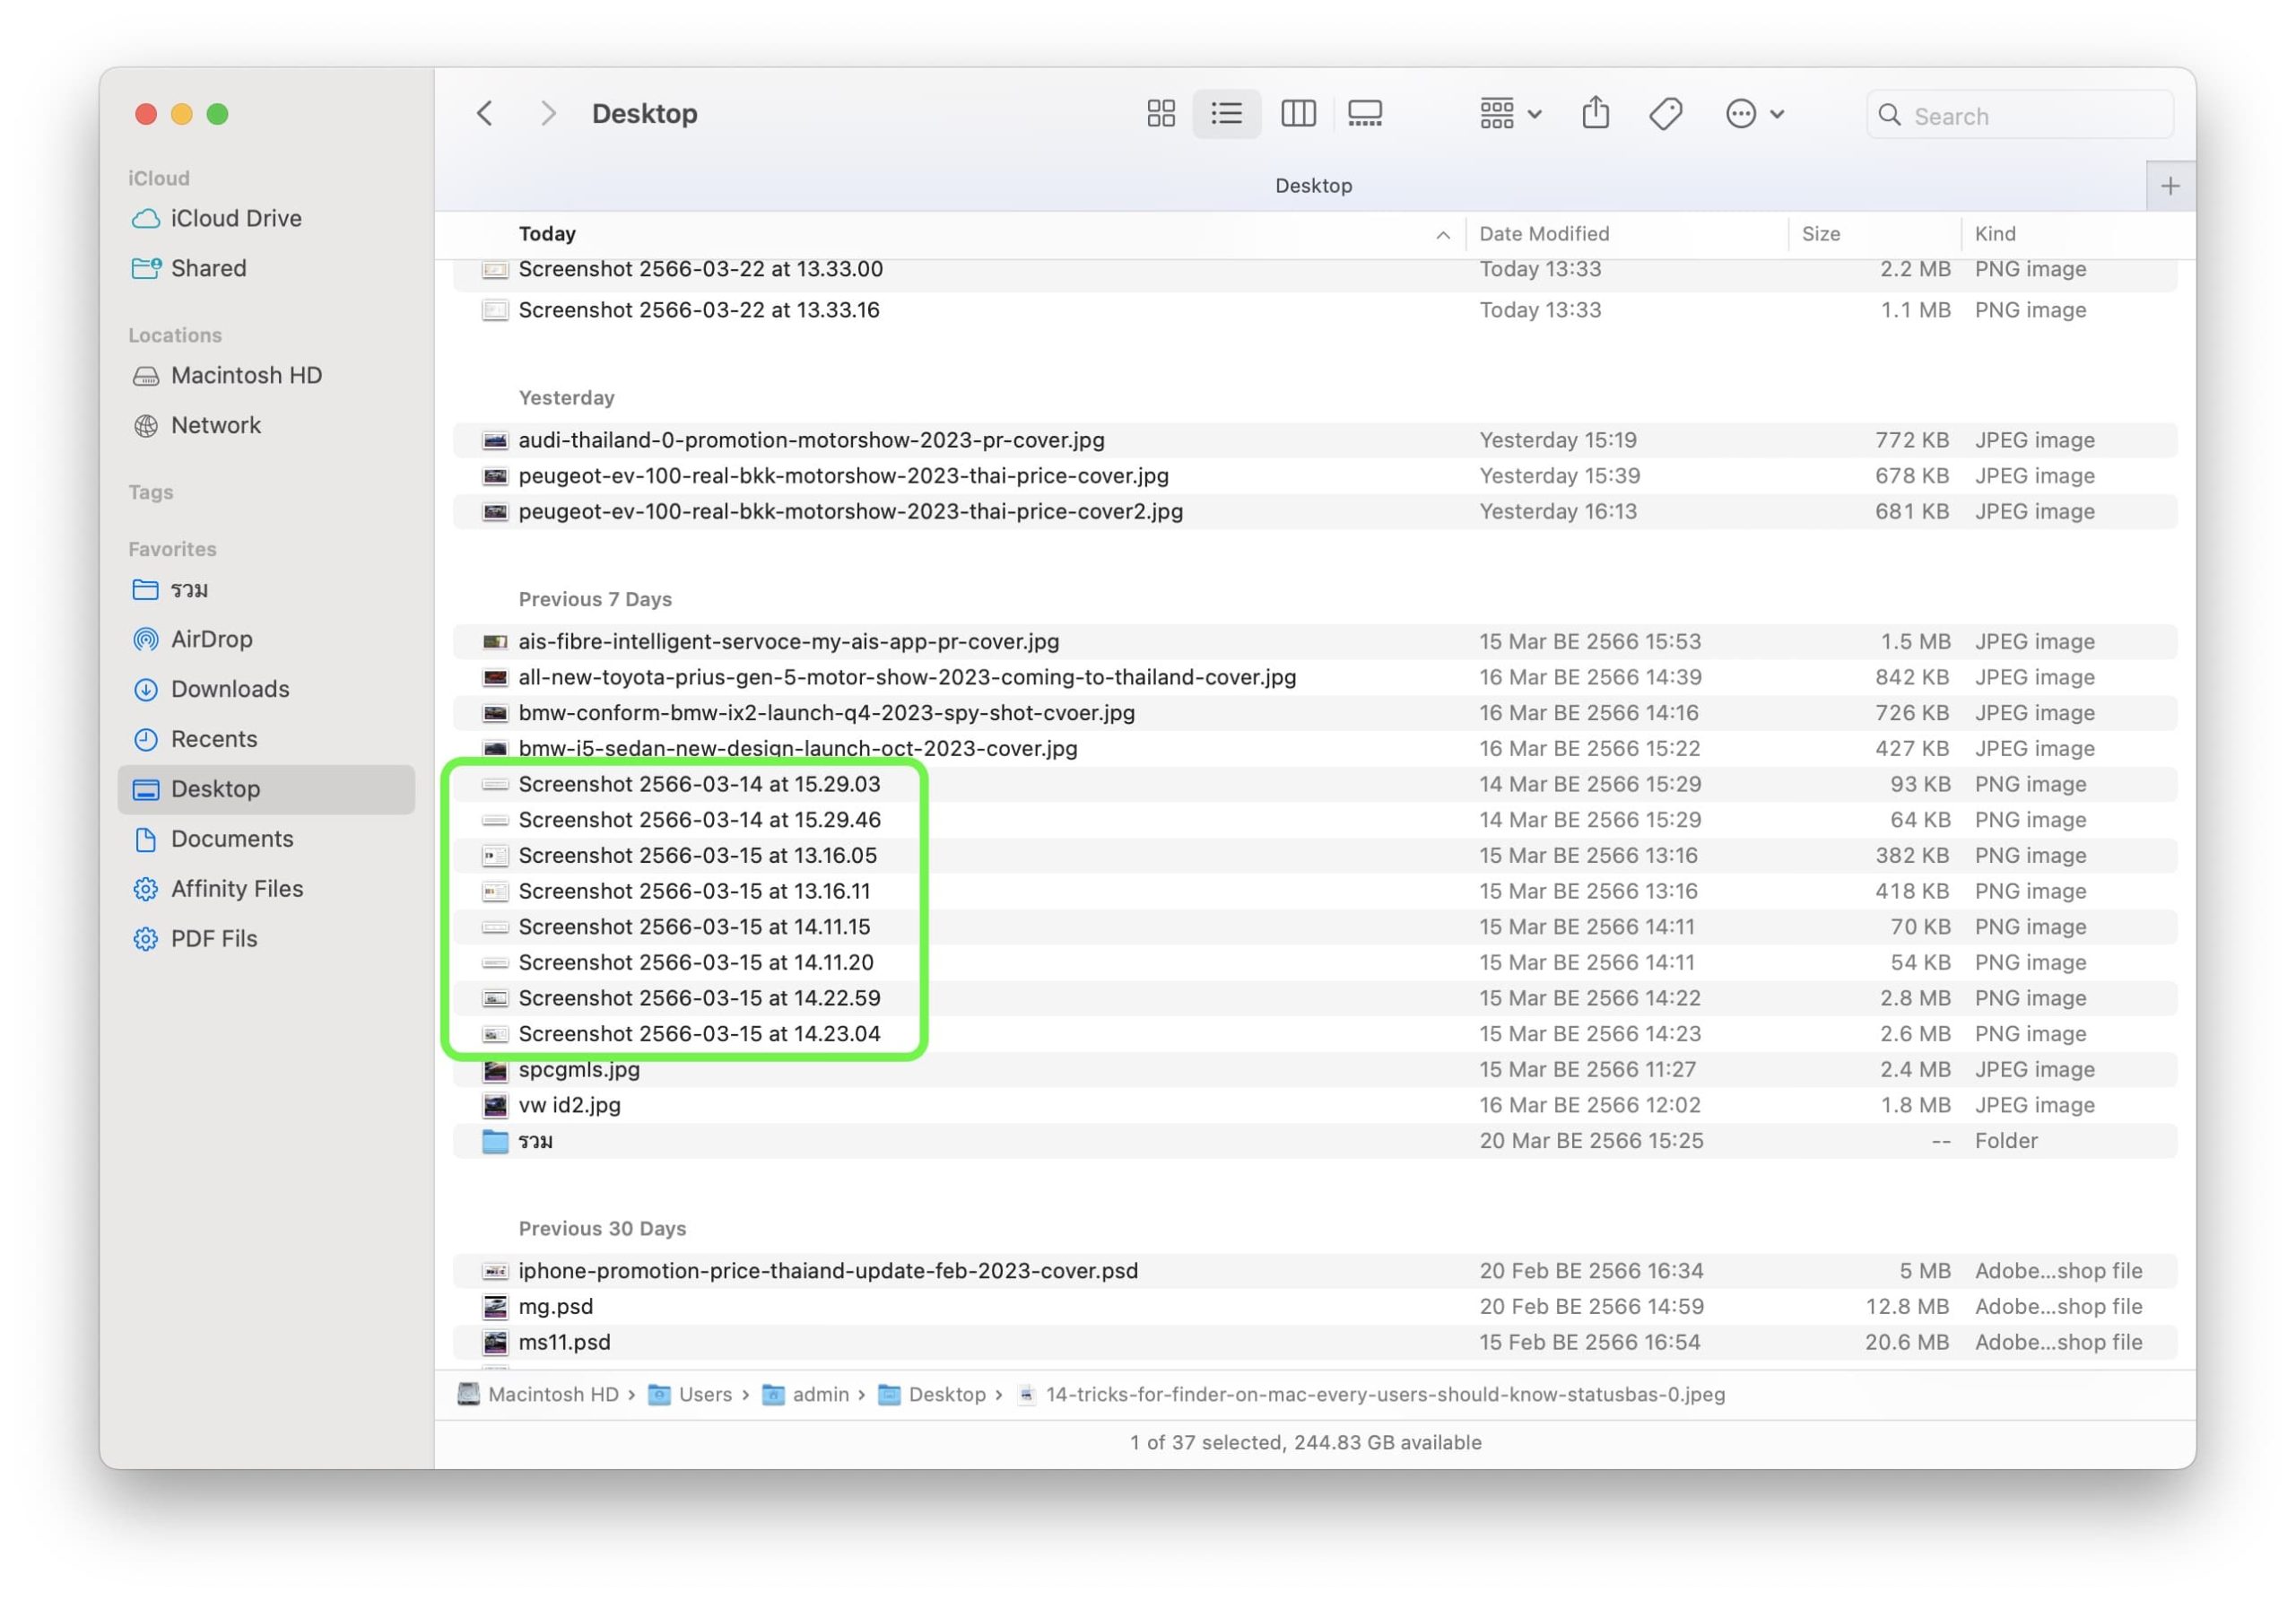Toggle sort order arrow in Name column
The image size is (2296, 1601).
point(1442,235)
